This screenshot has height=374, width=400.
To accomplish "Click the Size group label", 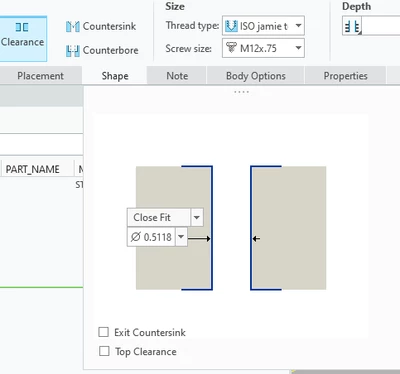I will point(175,6).
